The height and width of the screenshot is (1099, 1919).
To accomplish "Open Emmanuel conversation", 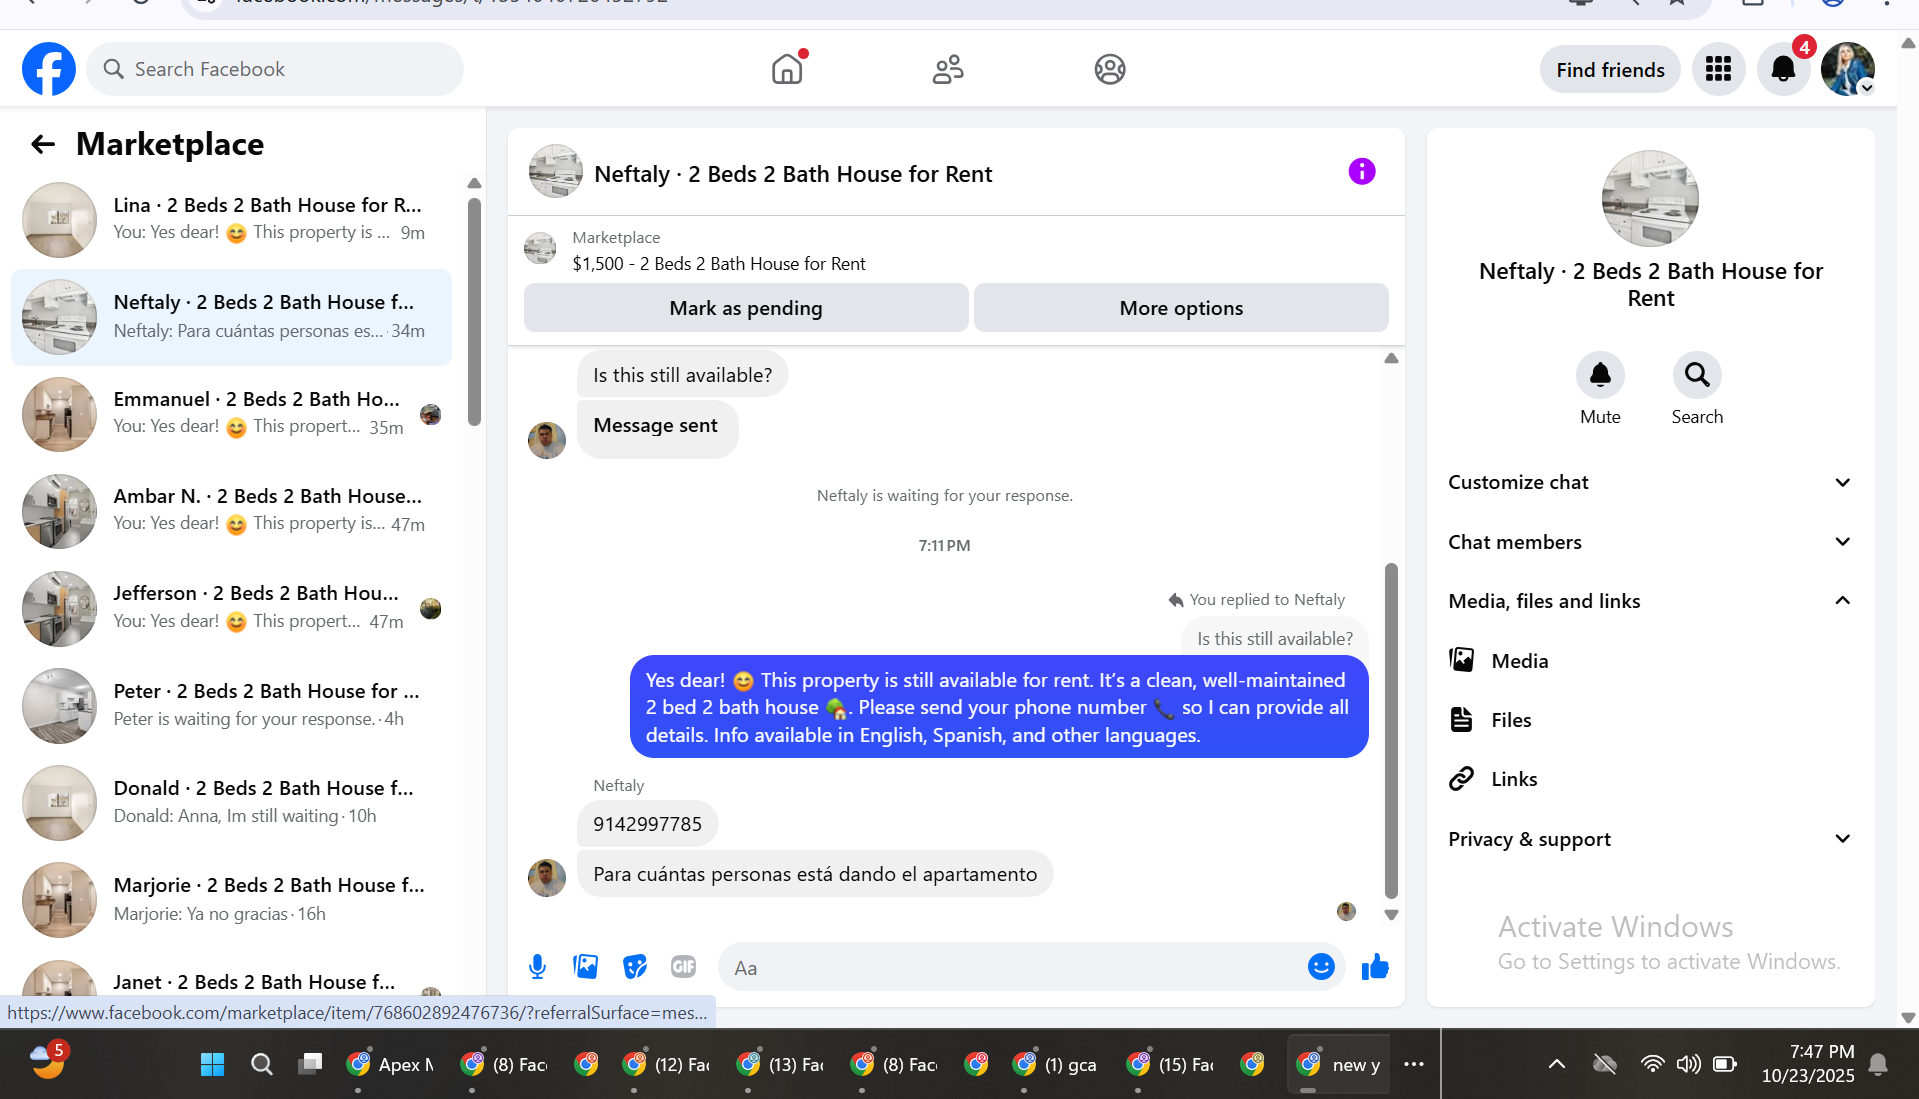I will pyautogui.click(x=231, y=414).
